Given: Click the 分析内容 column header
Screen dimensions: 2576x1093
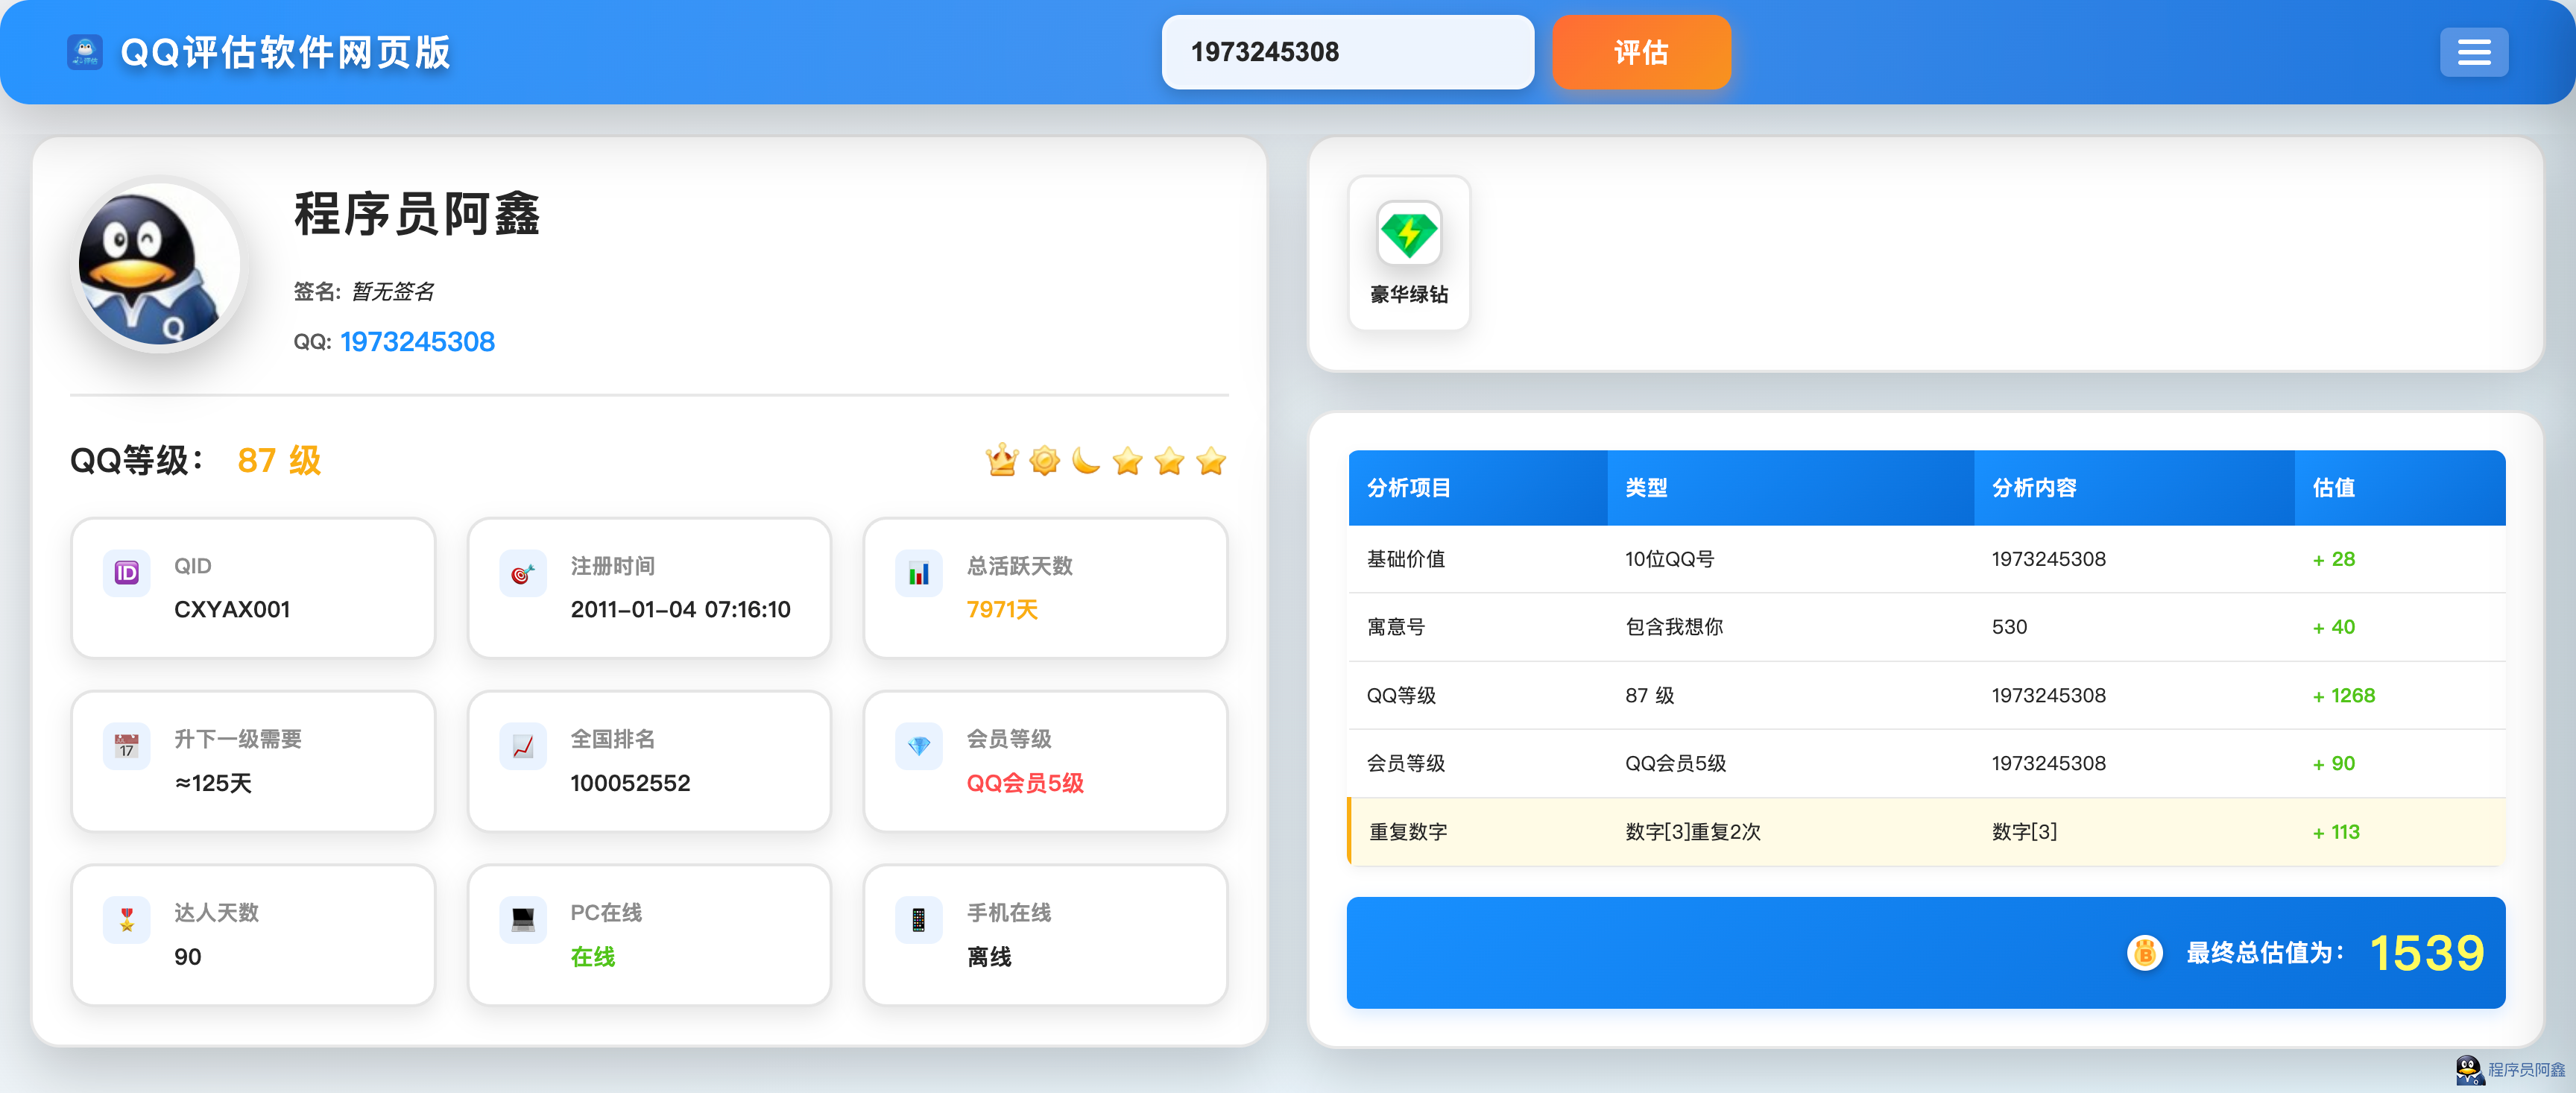Looking at the screenshot, I should 2034,487.
